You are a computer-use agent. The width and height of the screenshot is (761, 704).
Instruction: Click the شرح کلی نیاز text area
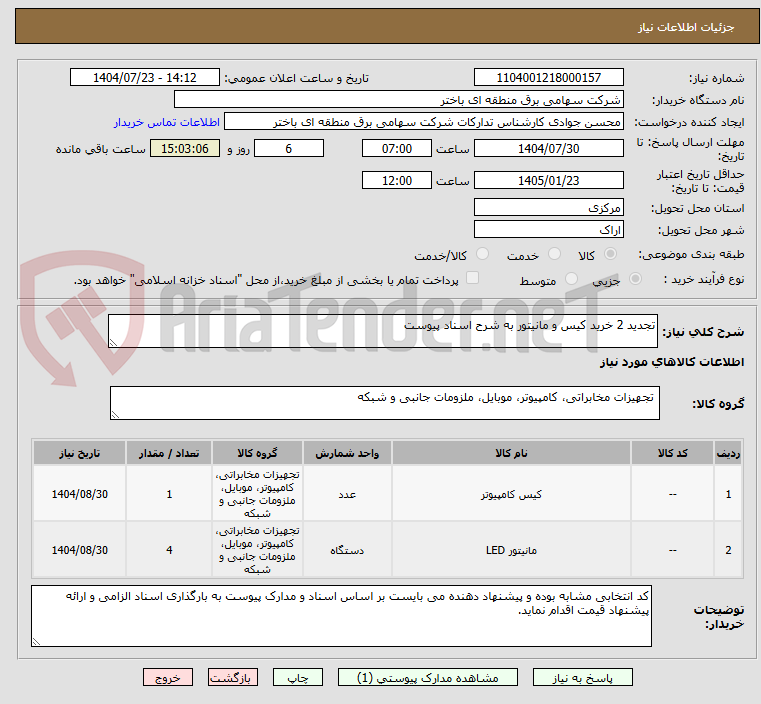click(382, 331)
